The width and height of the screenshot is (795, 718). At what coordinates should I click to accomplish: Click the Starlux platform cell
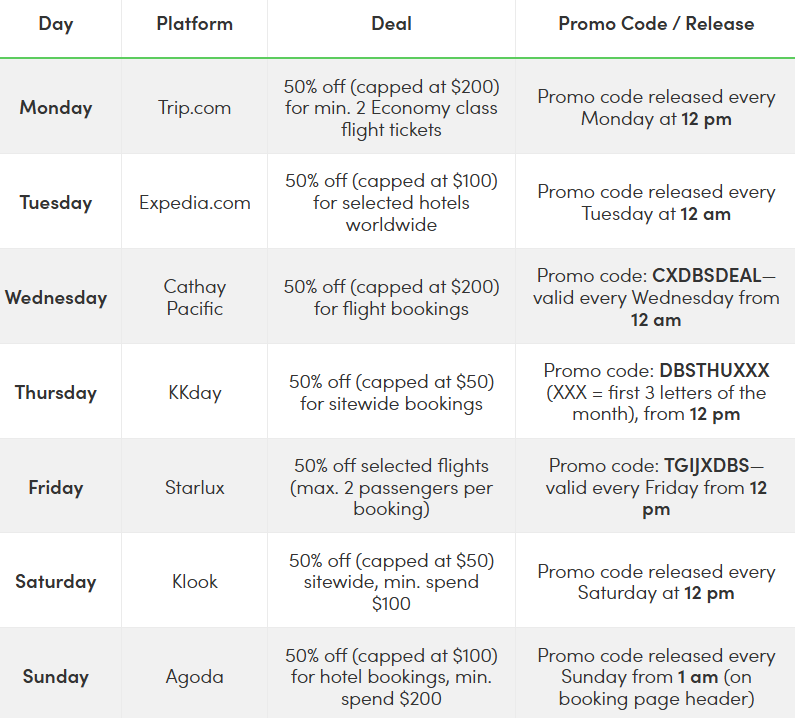pos(194,488)
